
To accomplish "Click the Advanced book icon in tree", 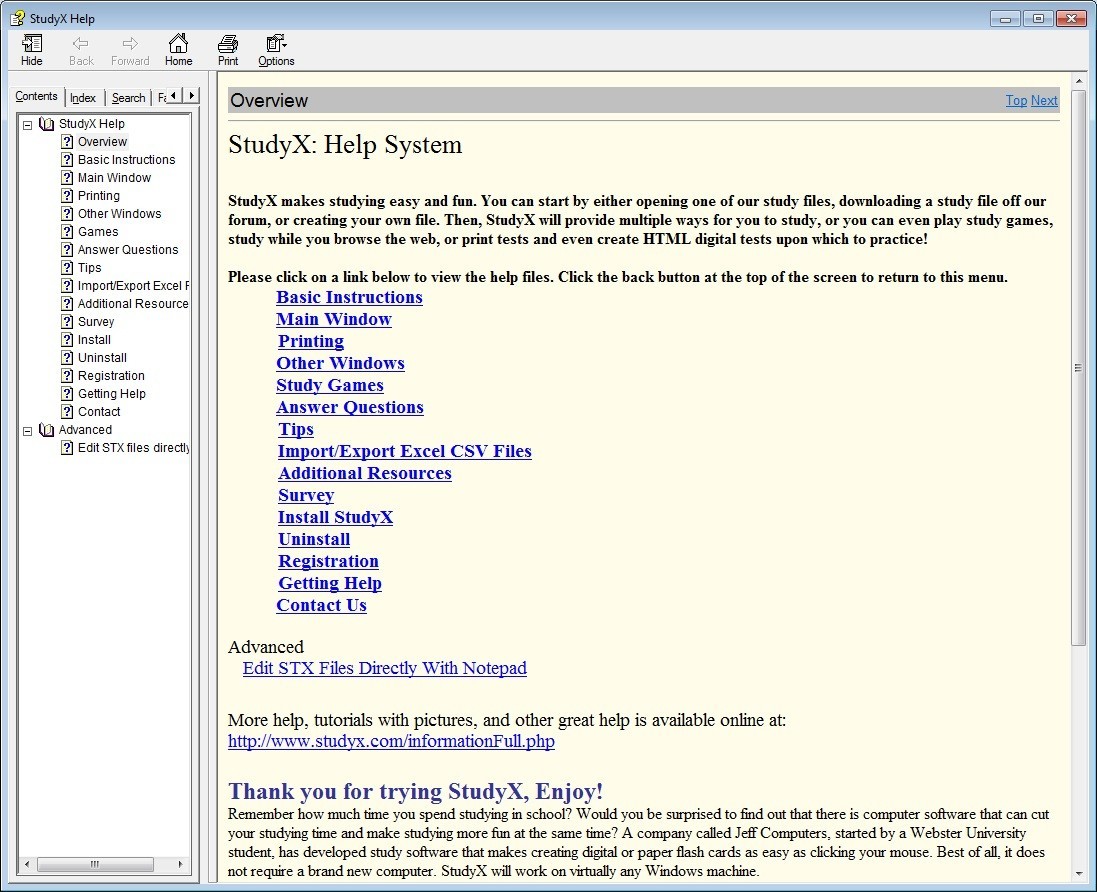I will click(x=46, y=430).
